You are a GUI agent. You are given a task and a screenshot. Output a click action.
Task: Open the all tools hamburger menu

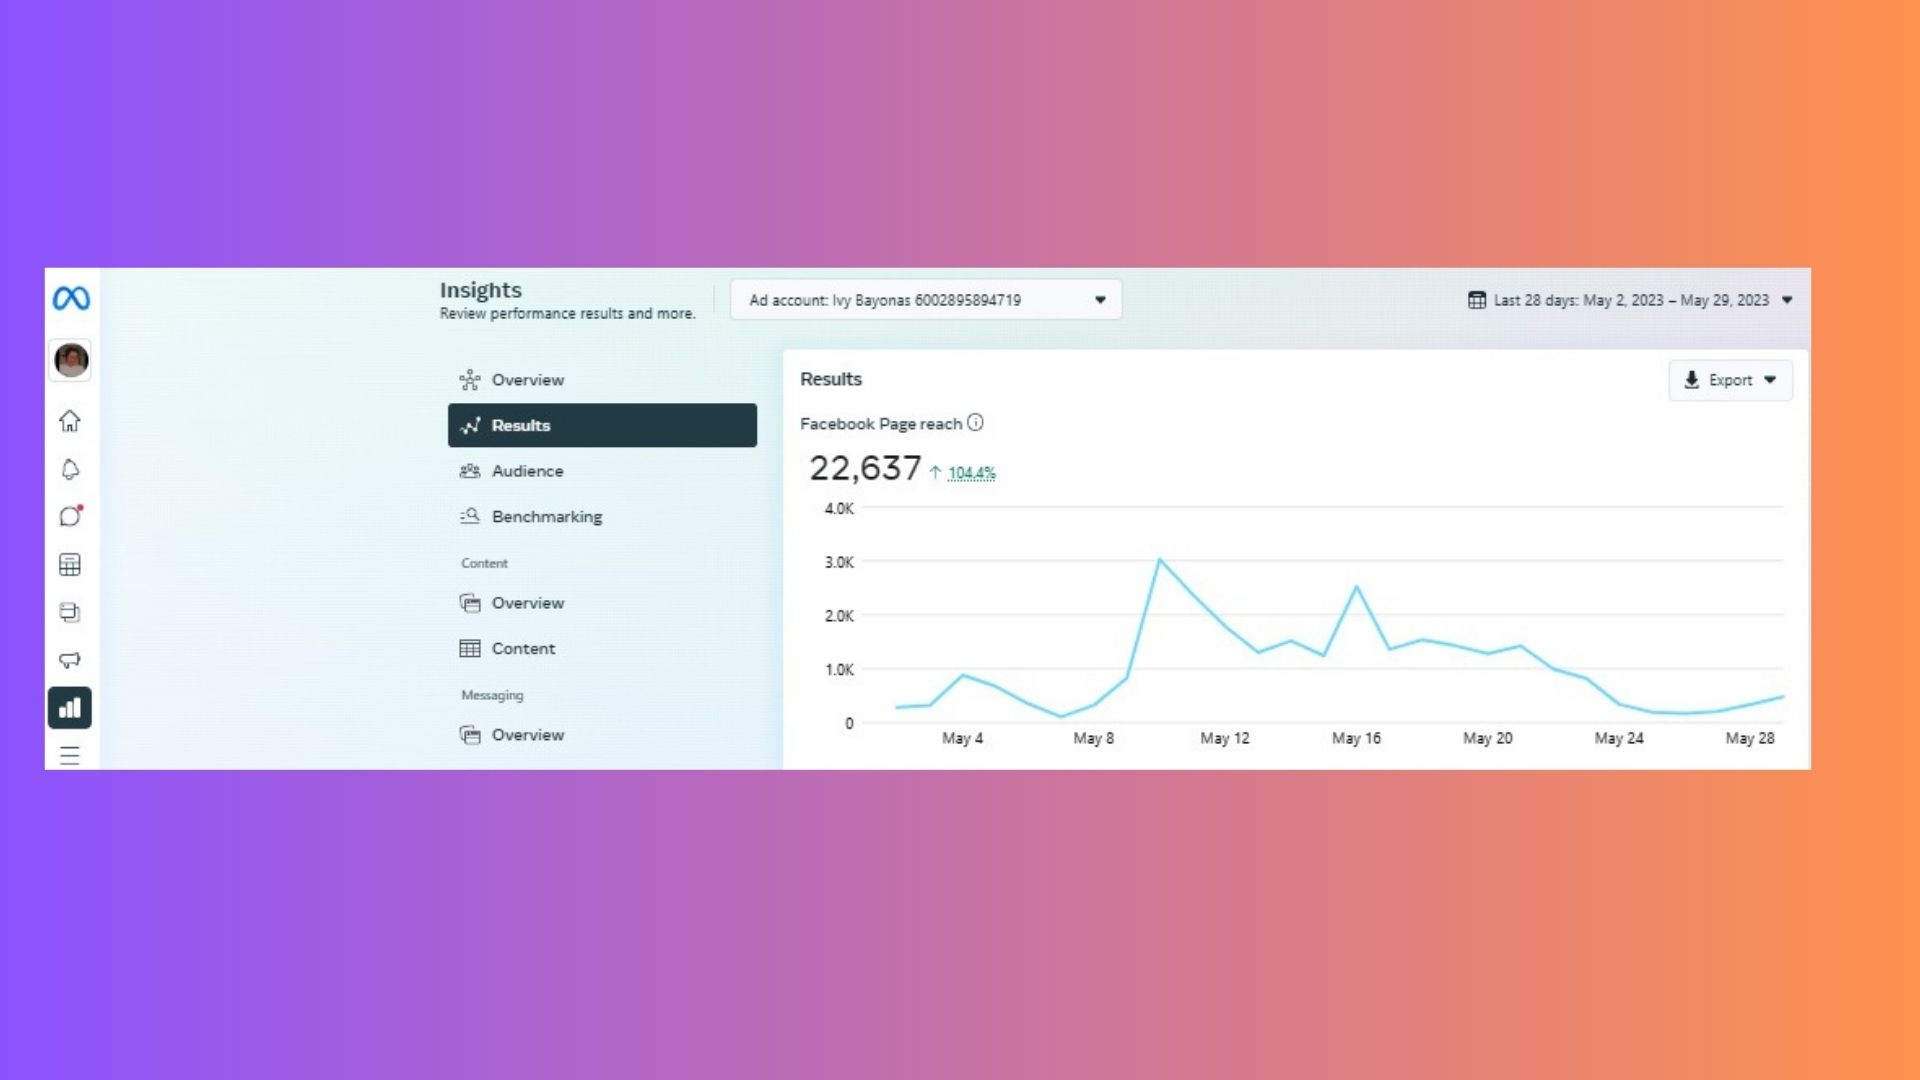click(x=70, y=755)
